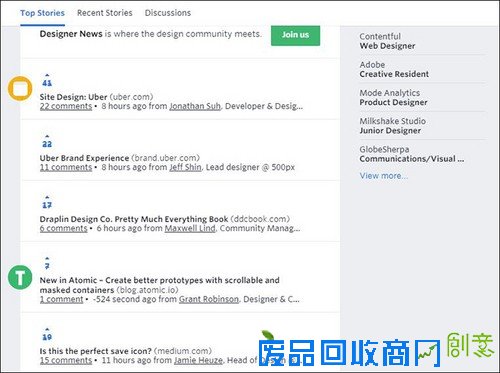
Task: Open Milkshake Studio Junior Designer job listing
Action: pos(393,126)
